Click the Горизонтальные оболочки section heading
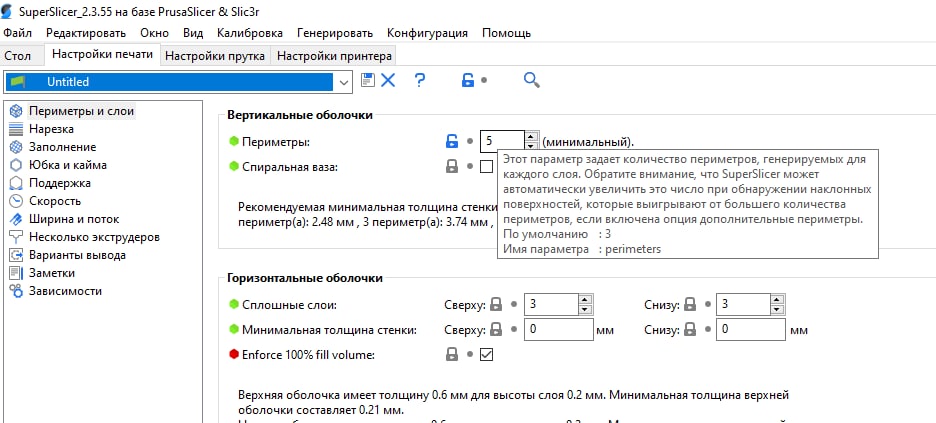Image resolution: width=936 pixels, height=423 pixels. click(305, 278)
